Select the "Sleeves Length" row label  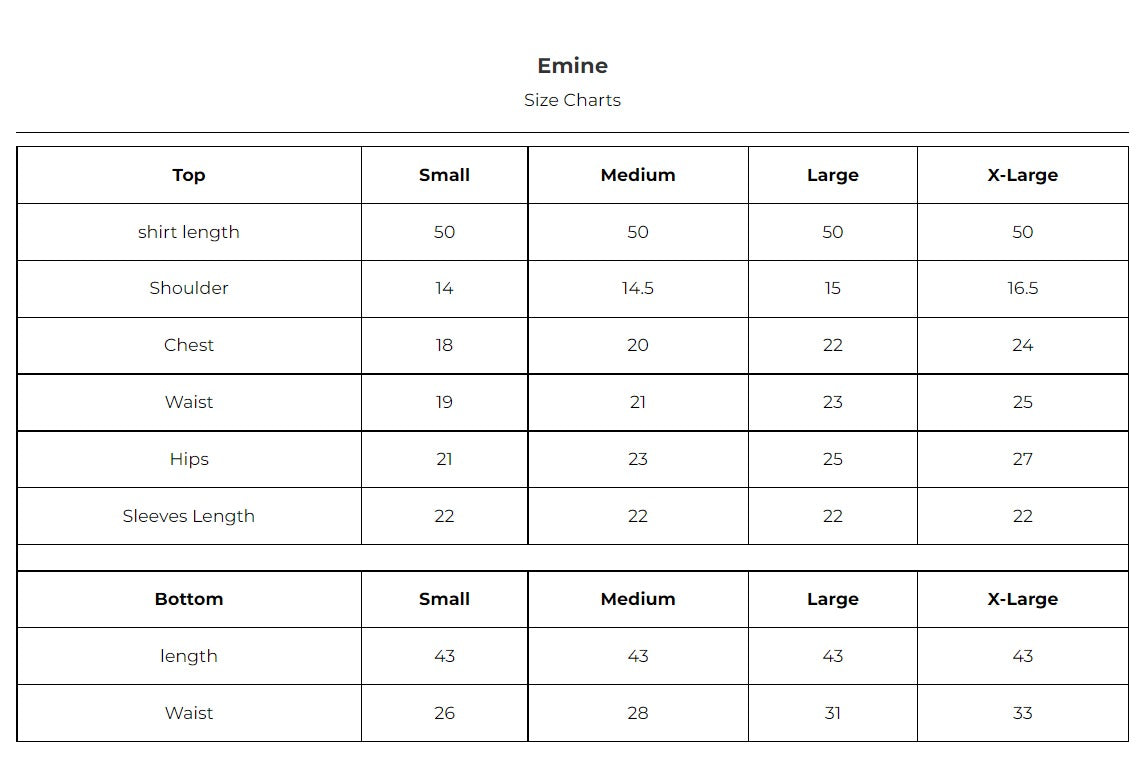pos(189,516)
